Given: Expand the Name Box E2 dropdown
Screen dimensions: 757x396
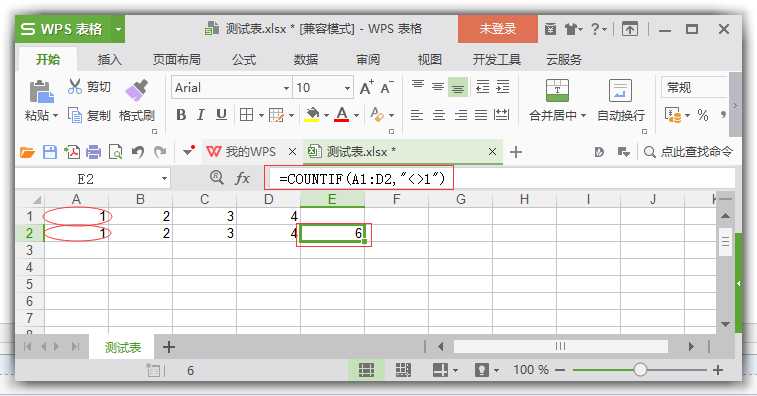Looking at the screenshot, I should [x=164, y=179].
